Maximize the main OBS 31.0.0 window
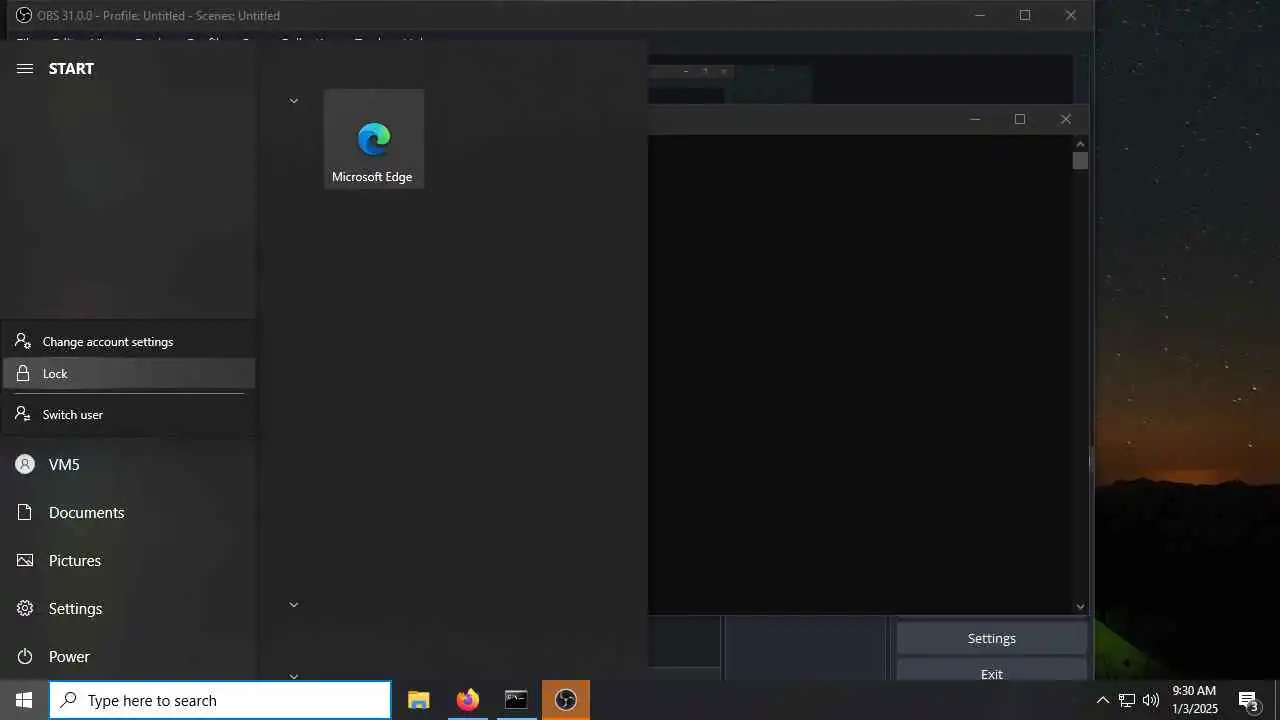 tap(1025, 15)
